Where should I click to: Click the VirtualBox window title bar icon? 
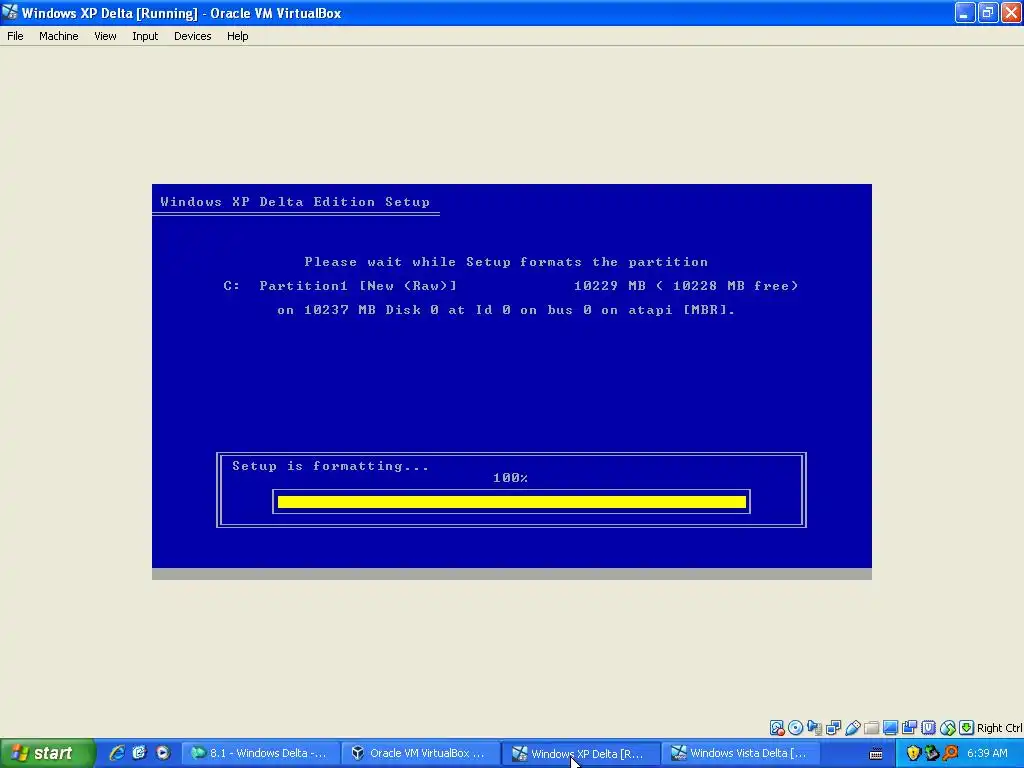coord(10,12)
